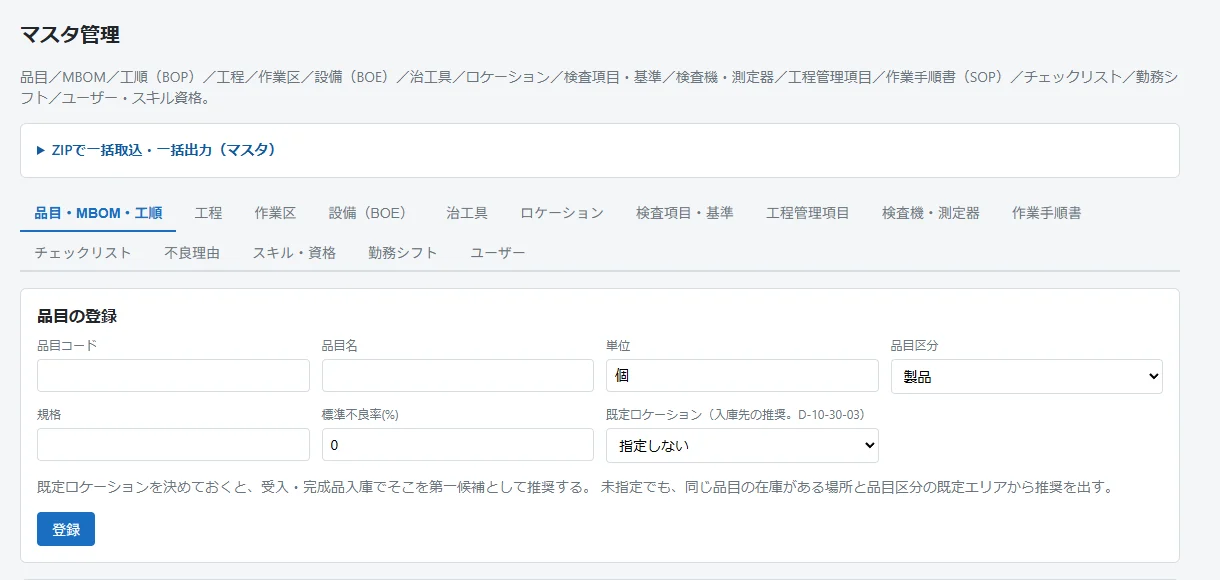Open the 既定ロケーション dropdown showing 指定しない
The height and width of the screenshot is (580, 1220).
point(742,446)
